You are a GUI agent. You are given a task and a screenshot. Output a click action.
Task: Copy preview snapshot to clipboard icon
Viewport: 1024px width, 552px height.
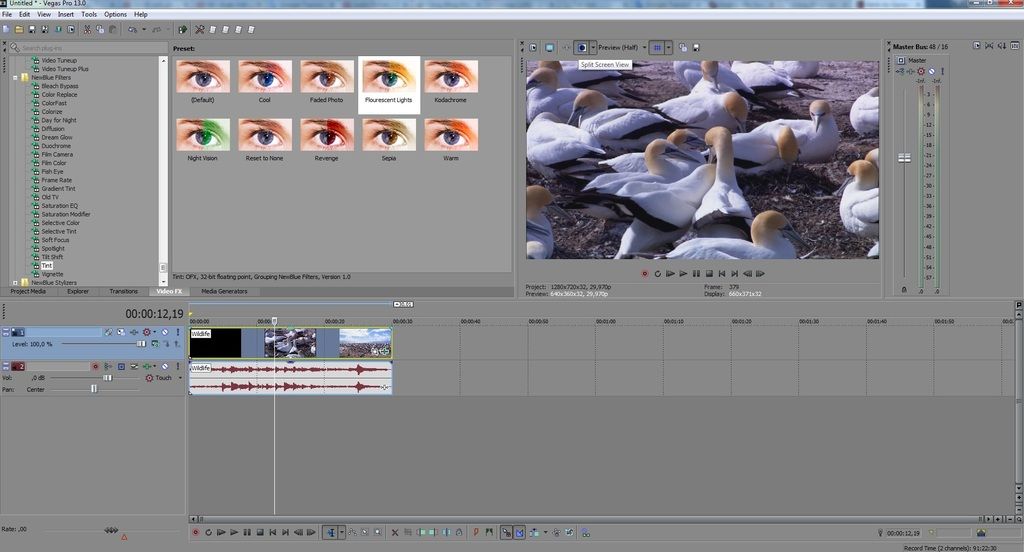682,48
